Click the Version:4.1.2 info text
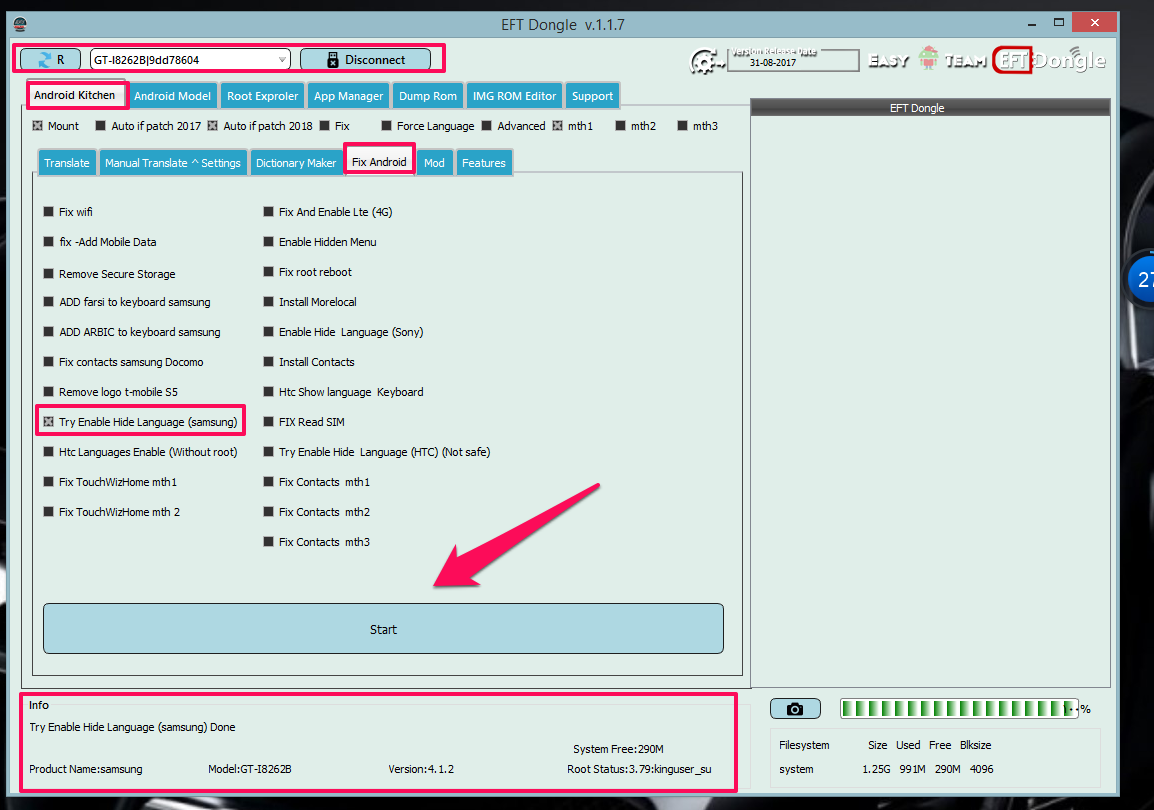The image size is (1154, 810). [421, 769]
